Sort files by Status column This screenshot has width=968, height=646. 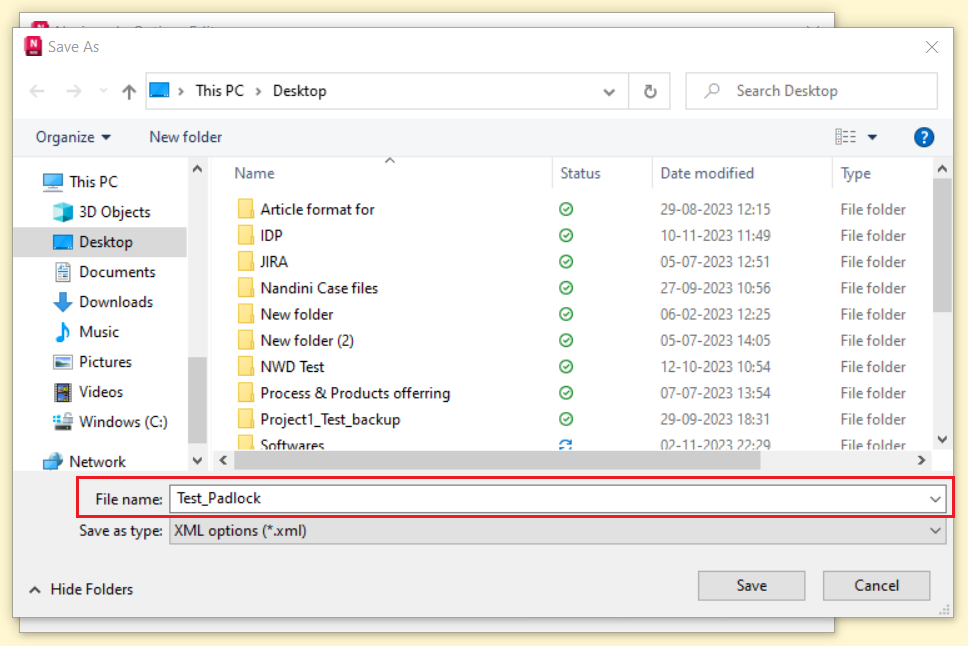coord(580,174)
